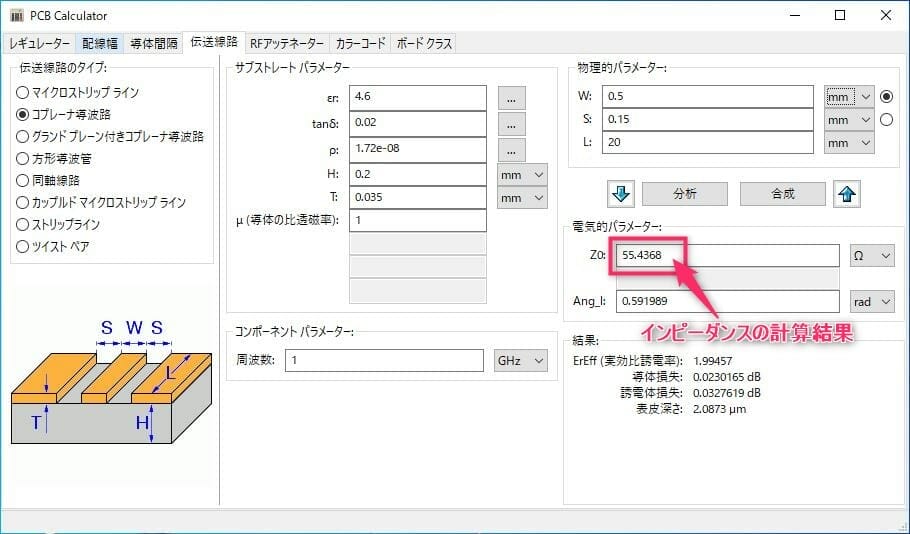
Task: Click the 合成 button
Action: click(x=782, y=194)
